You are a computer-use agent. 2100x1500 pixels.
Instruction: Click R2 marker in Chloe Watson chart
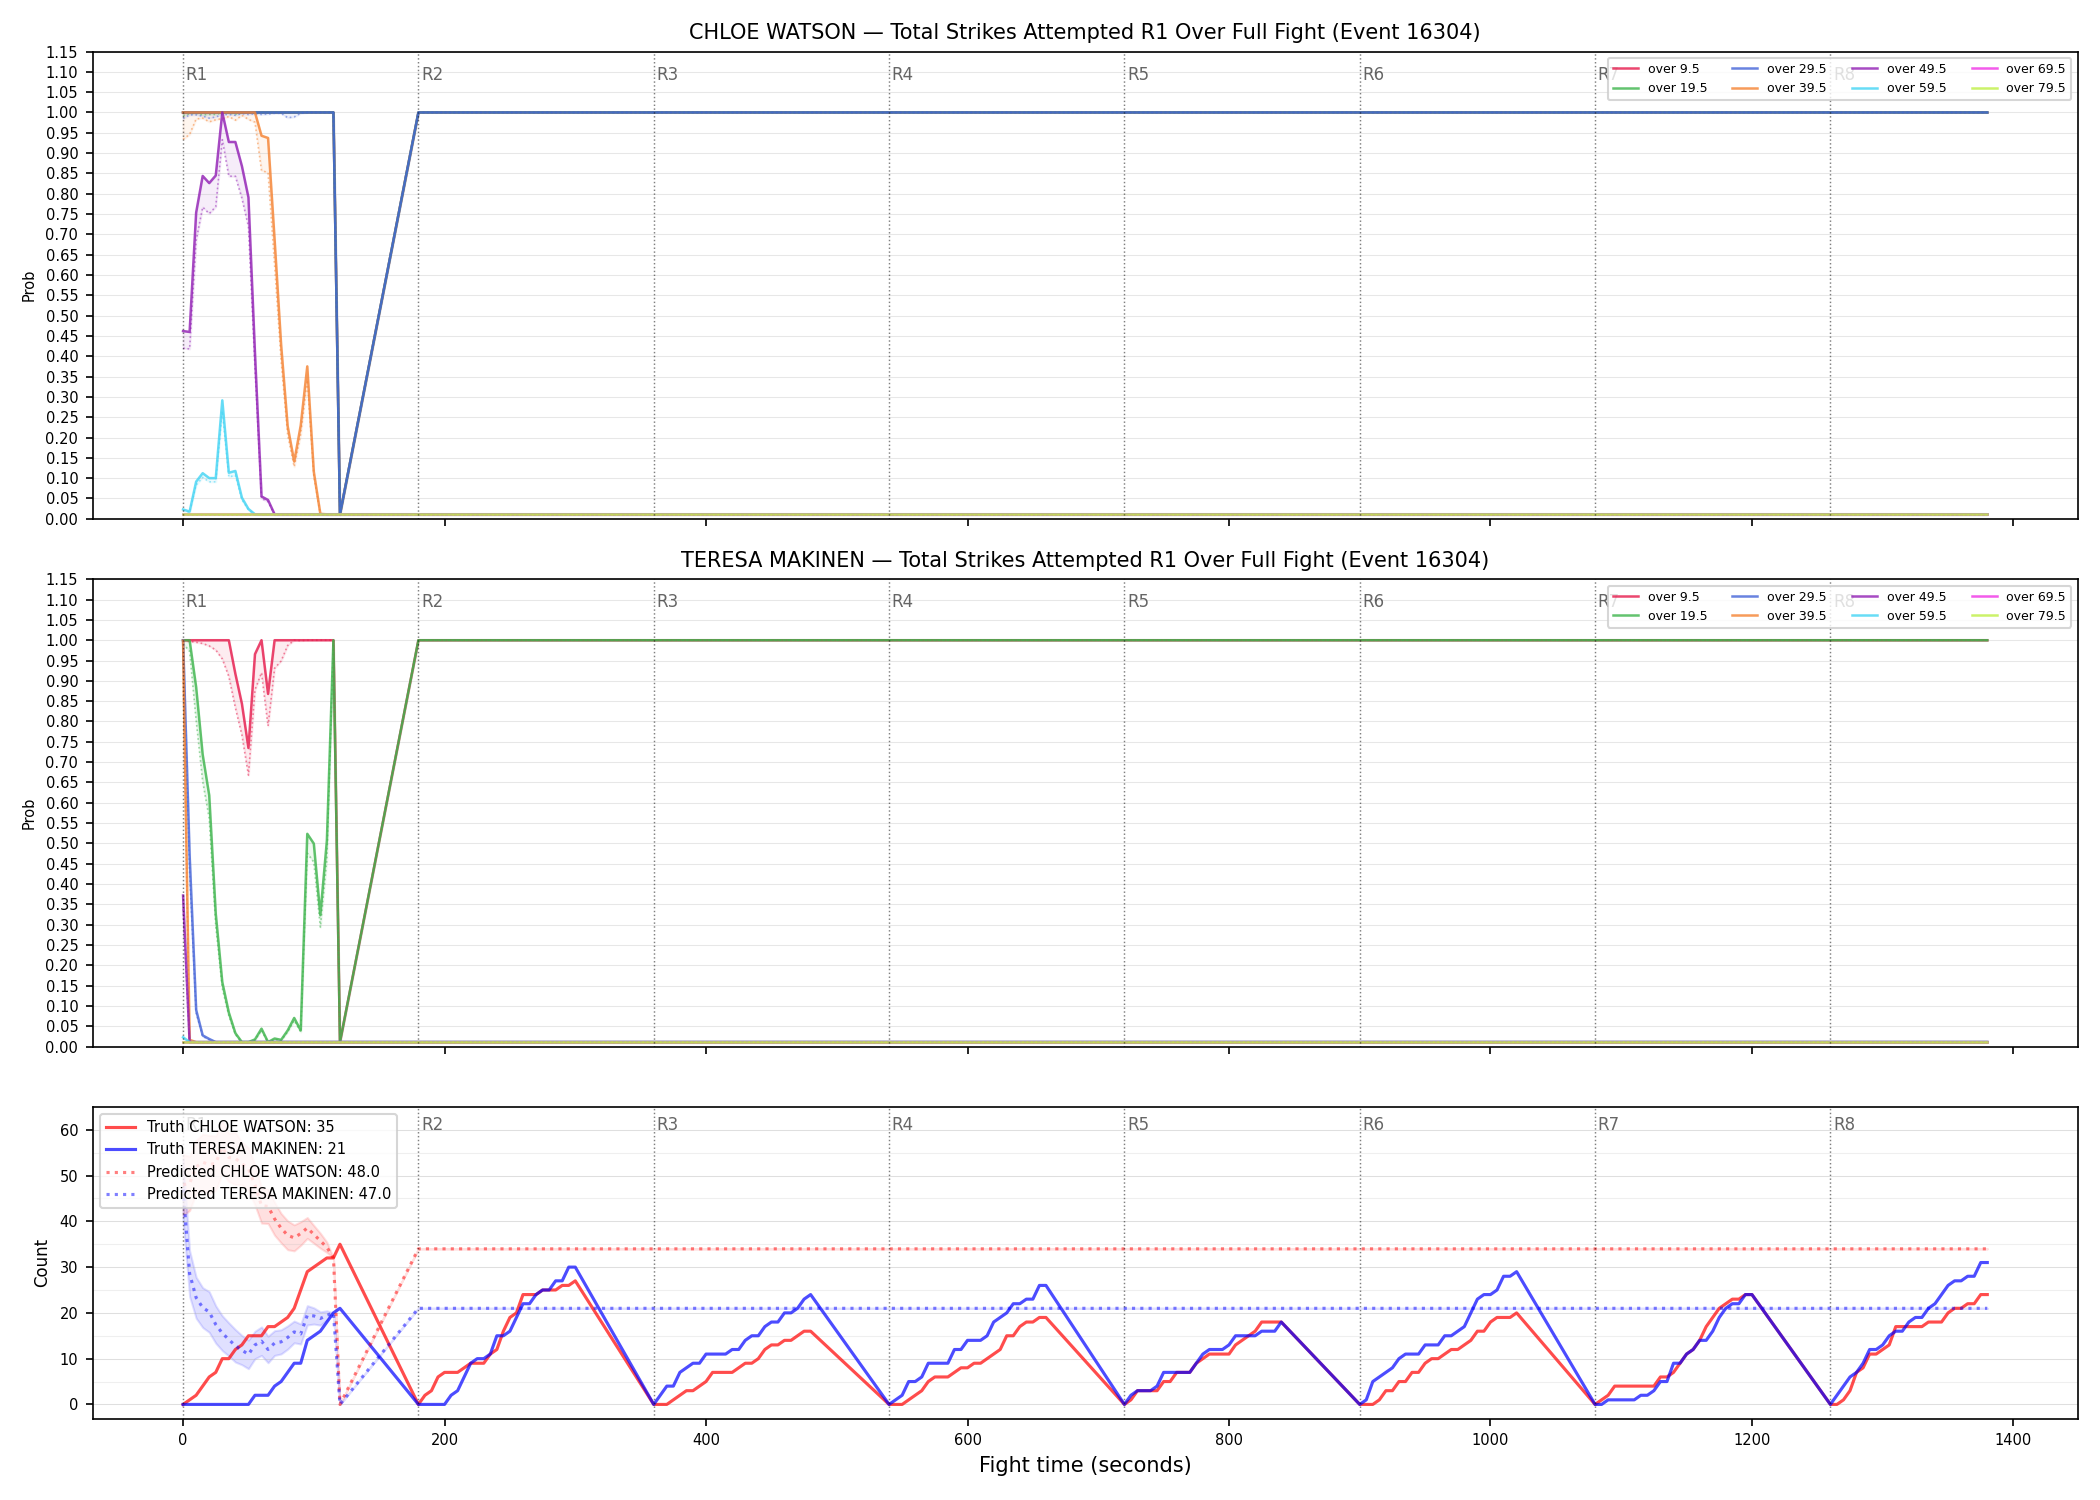tap(432, 74)
